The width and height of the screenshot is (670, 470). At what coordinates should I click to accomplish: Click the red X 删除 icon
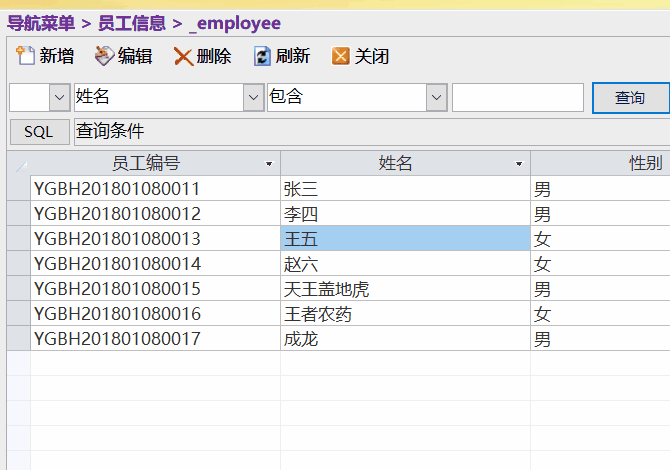pos(183,56)
